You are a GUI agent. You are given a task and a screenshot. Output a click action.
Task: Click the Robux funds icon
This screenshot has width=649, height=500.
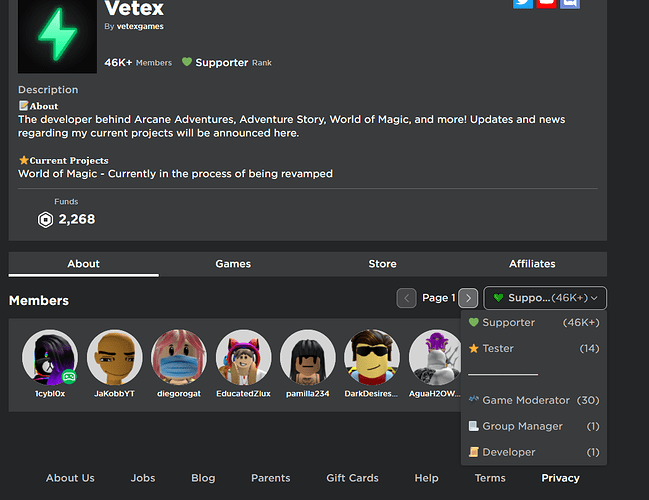pos(45,219)
